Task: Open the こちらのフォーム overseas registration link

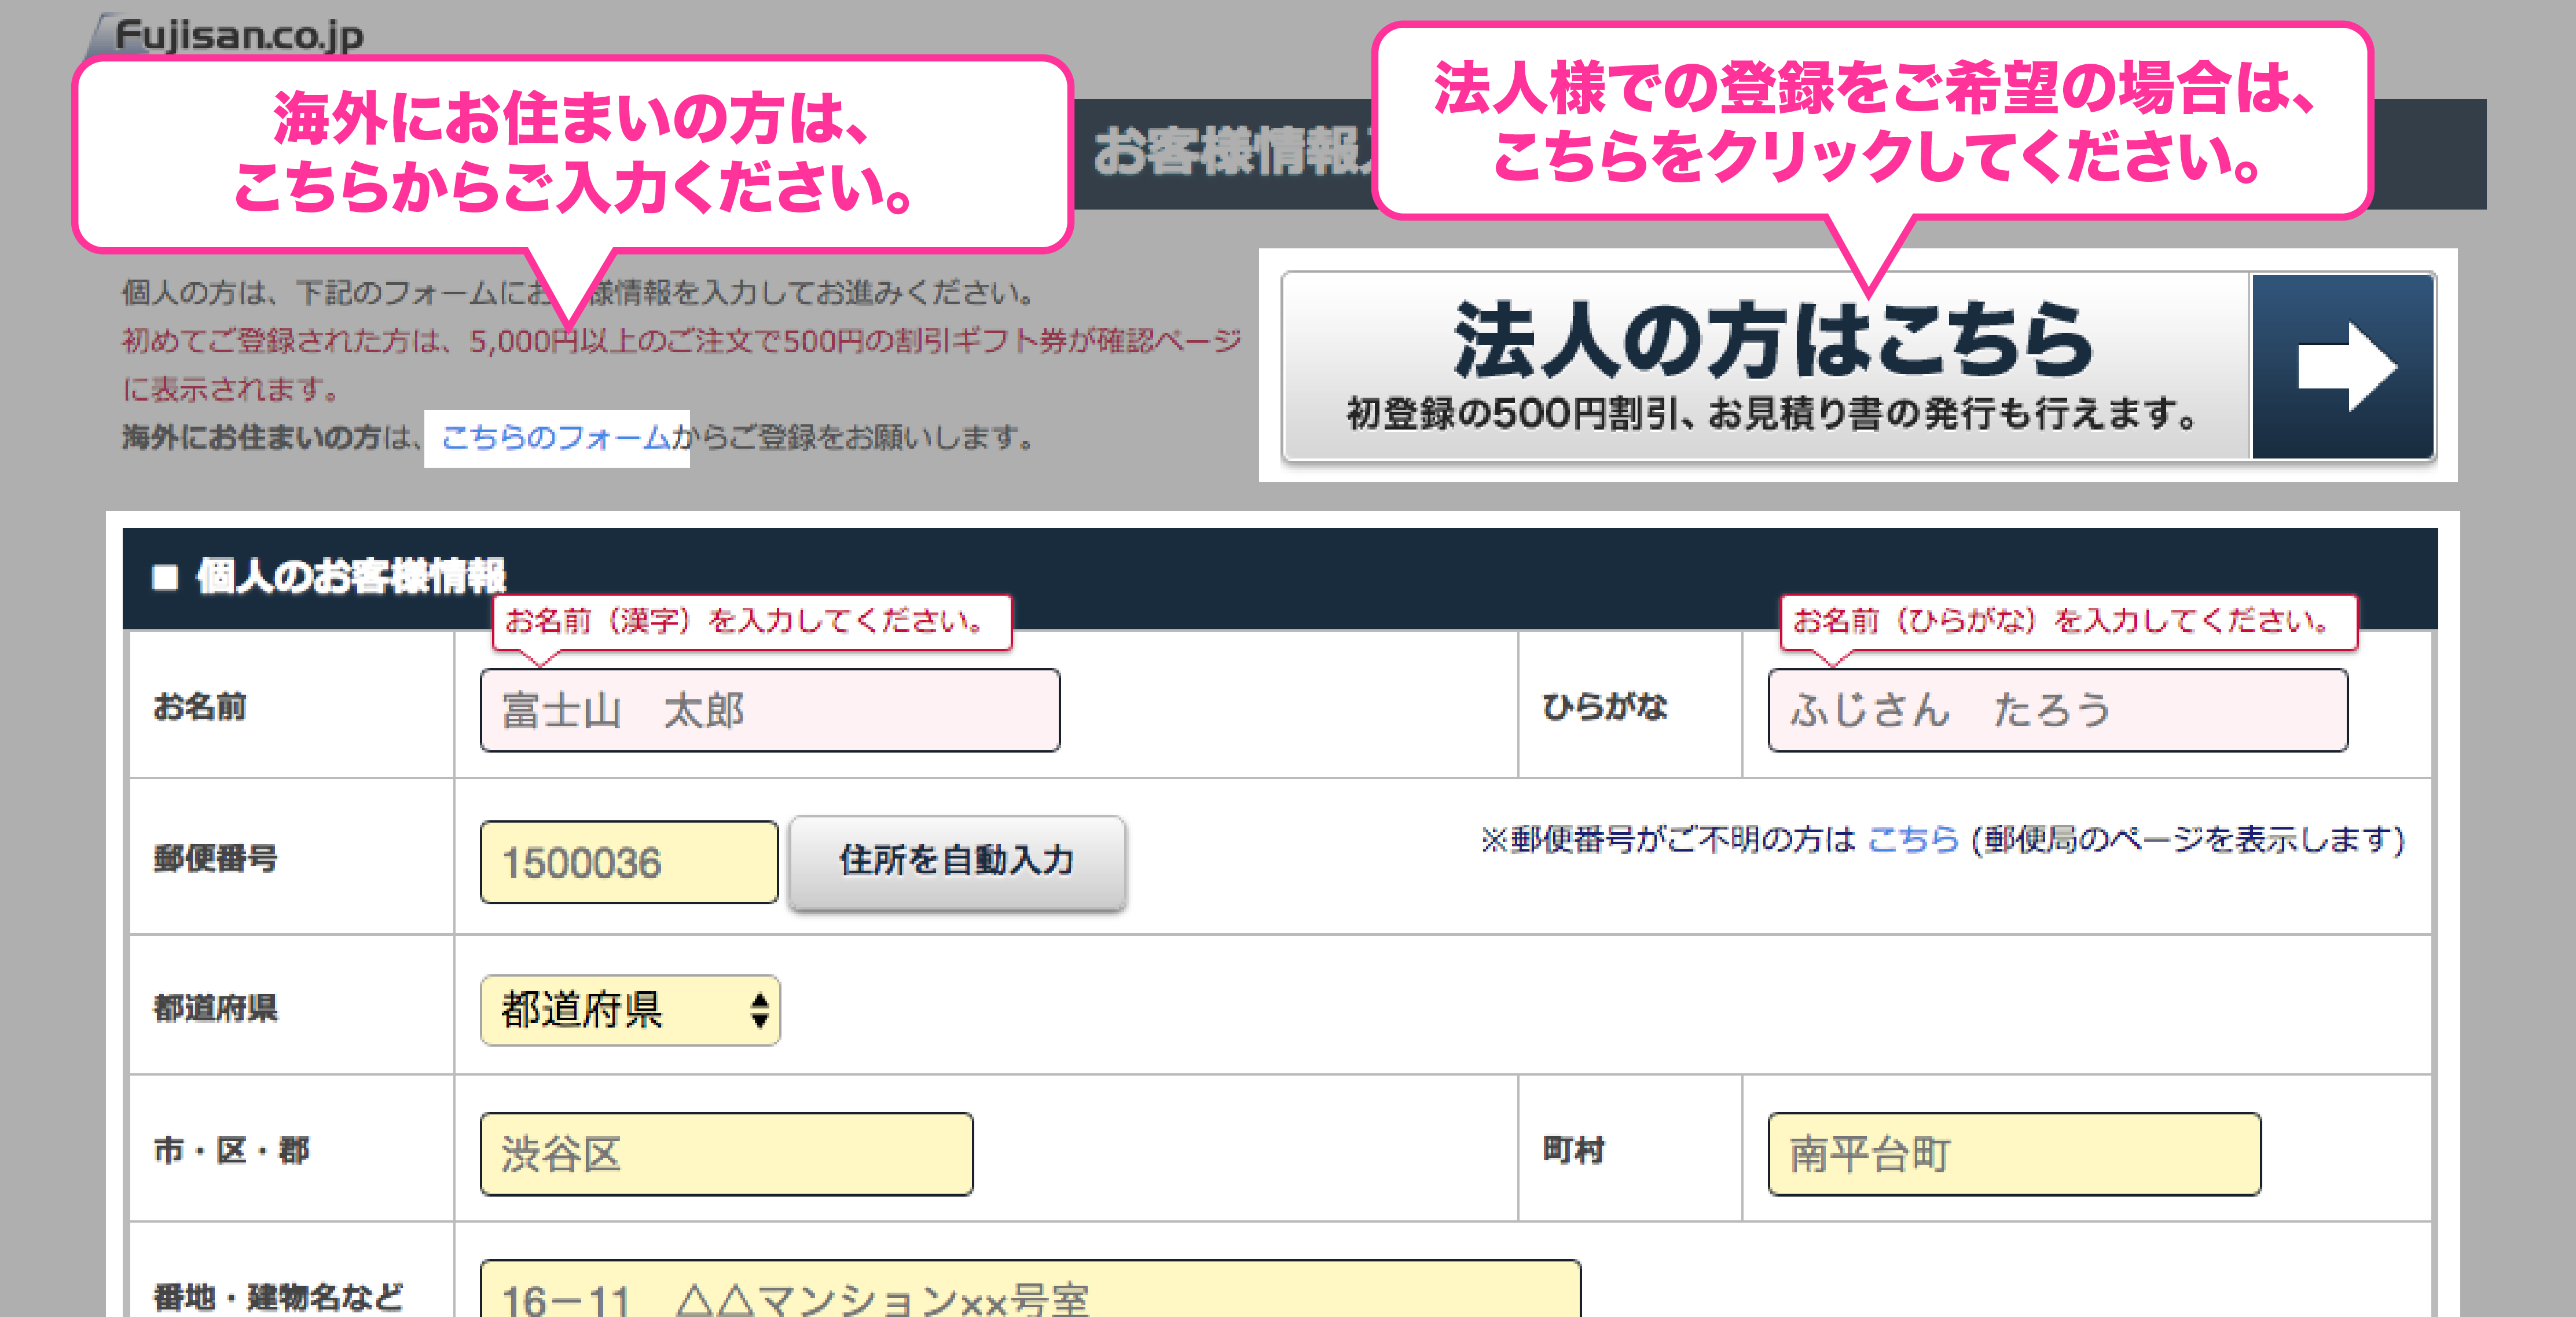Action: (x=556, y=438)
